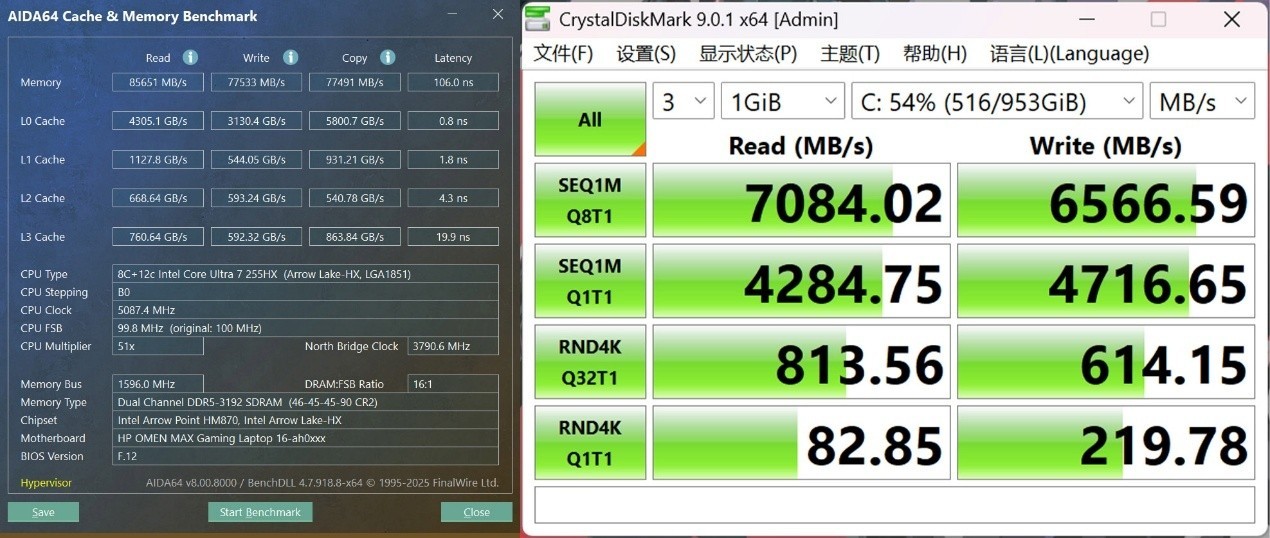1270x538 pixels.
Task: Expand the test count dropdown showing 3
Action: click(684, 101)
